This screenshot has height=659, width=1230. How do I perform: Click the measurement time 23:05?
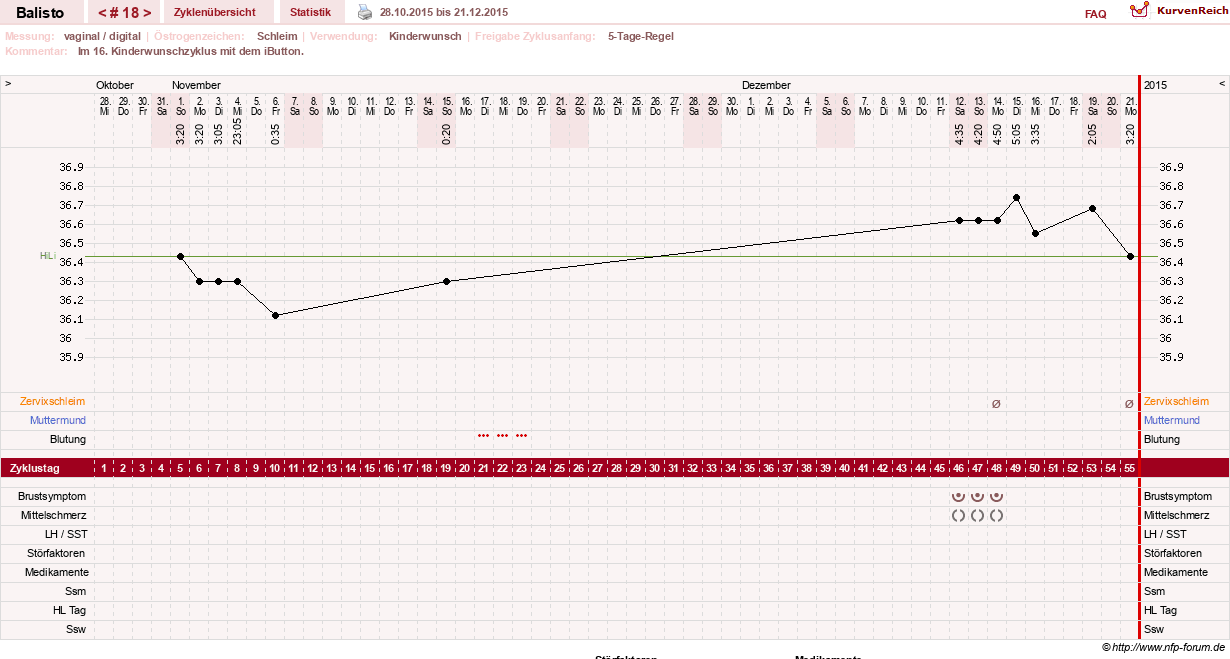tap(237, 131)
